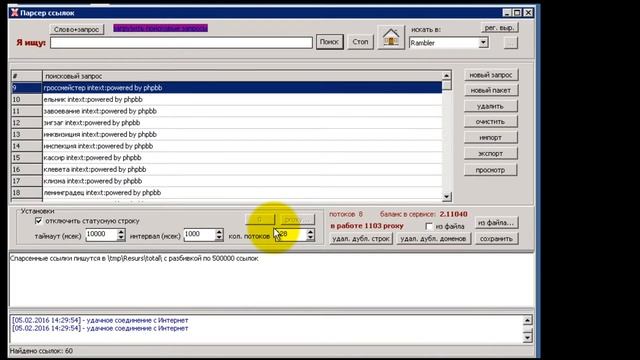Click the 'экспорт' button
This screenshot has width=640, height=360.
coord(491,153)
